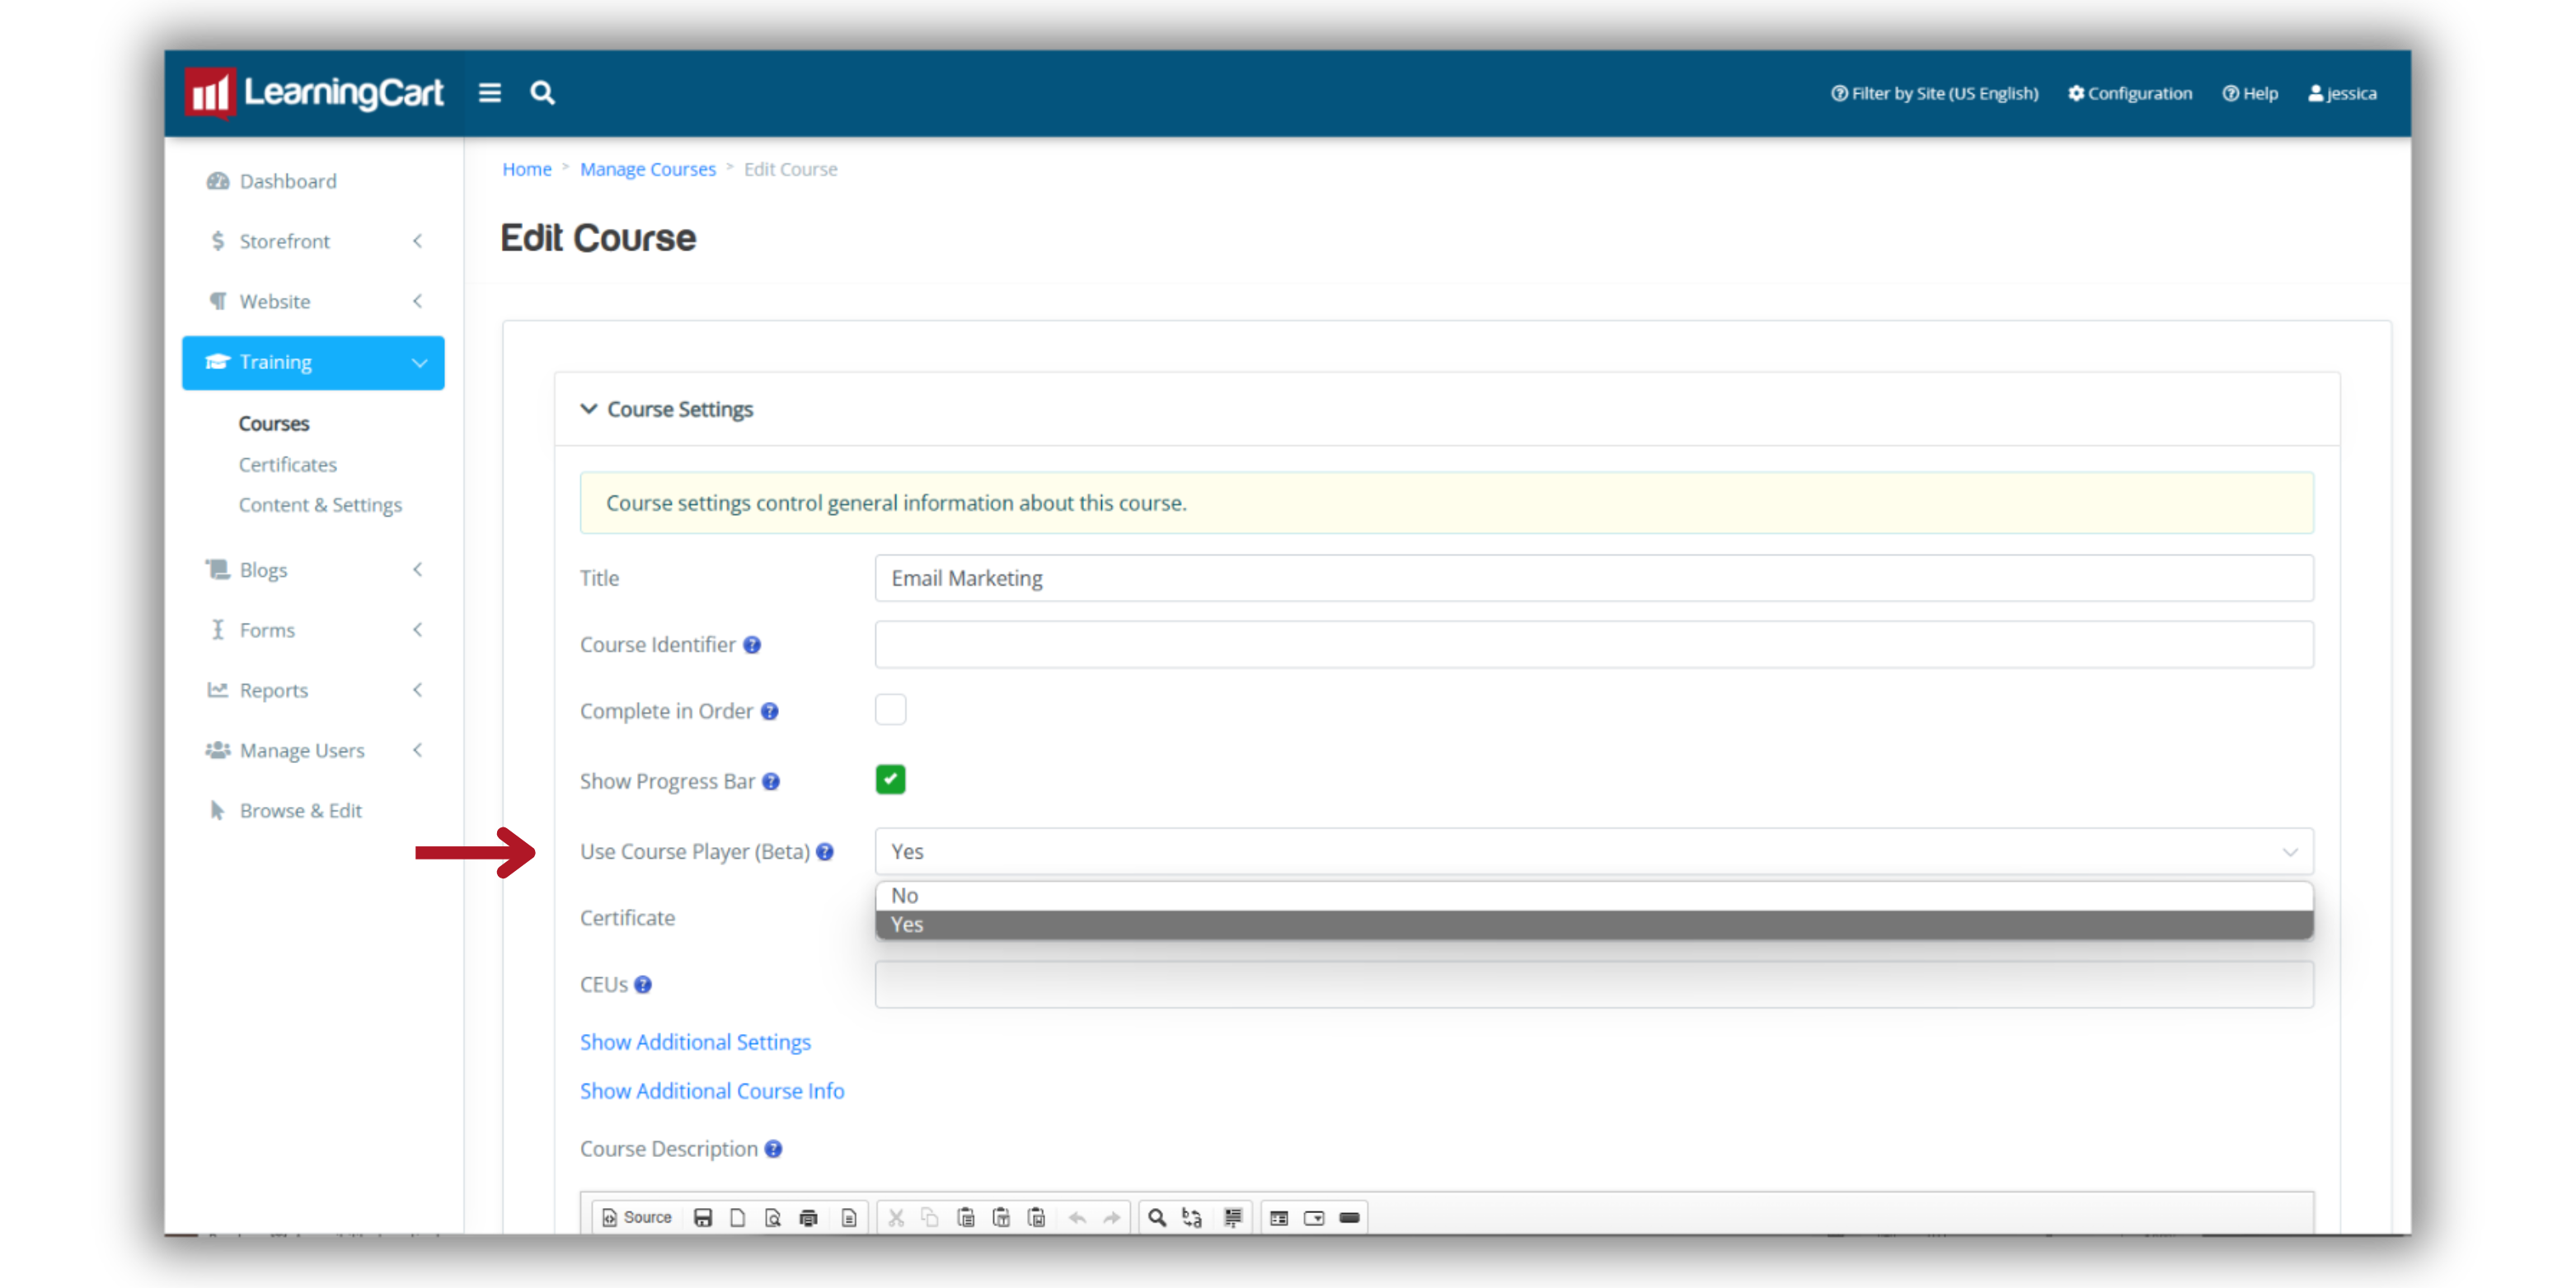The width and height of the screenshot is (2576, 1288).
Task: Click the LearningCart logo
Action: [314, 93]
